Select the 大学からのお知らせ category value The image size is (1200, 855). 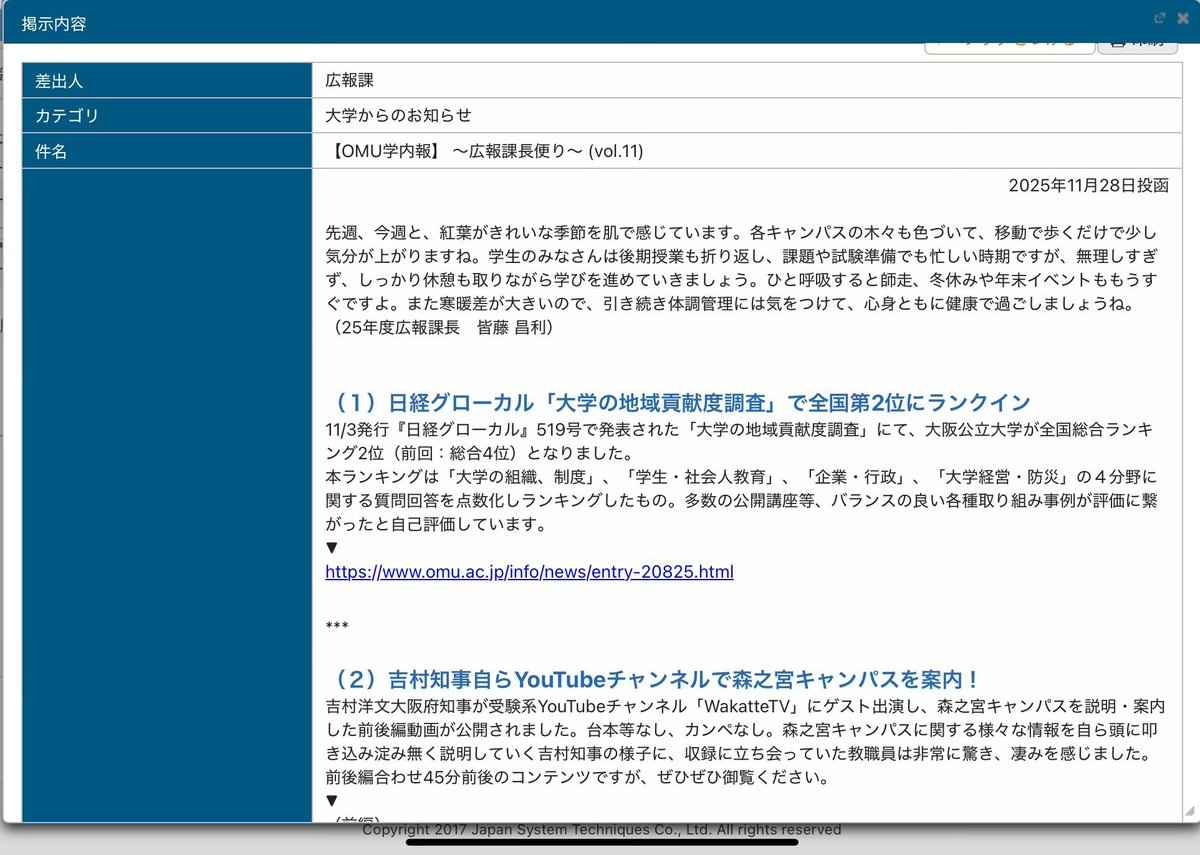point(398,116)
